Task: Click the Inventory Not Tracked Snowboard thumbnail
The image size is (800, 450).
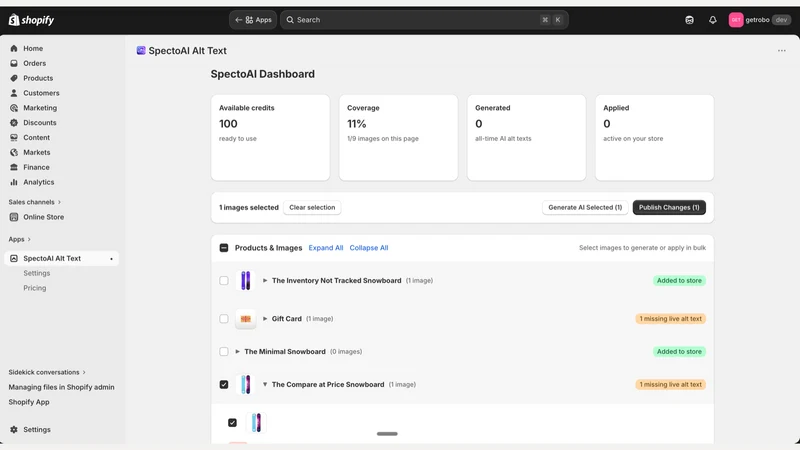Action: pos(245,281)
